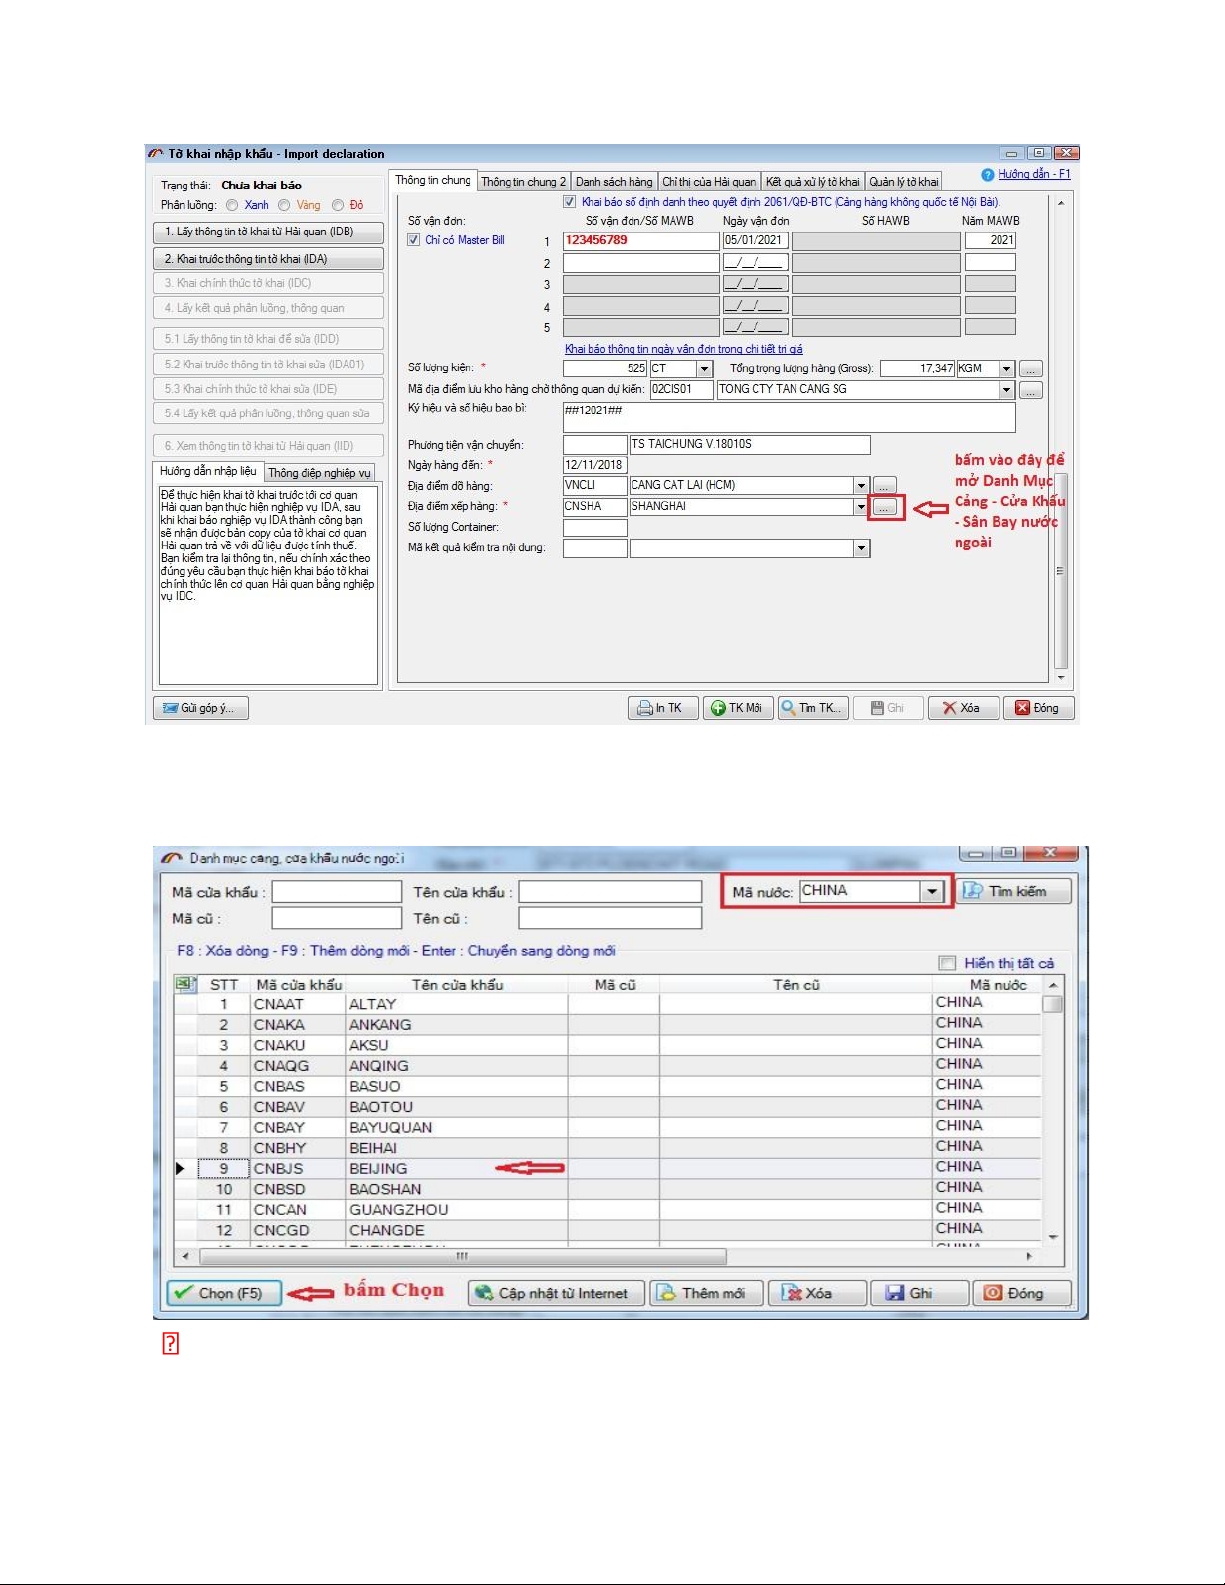Click the Ngày vận đơn field showing 05/01/2021
The height and width of the screenshot is (1585, 1225).
756,241
